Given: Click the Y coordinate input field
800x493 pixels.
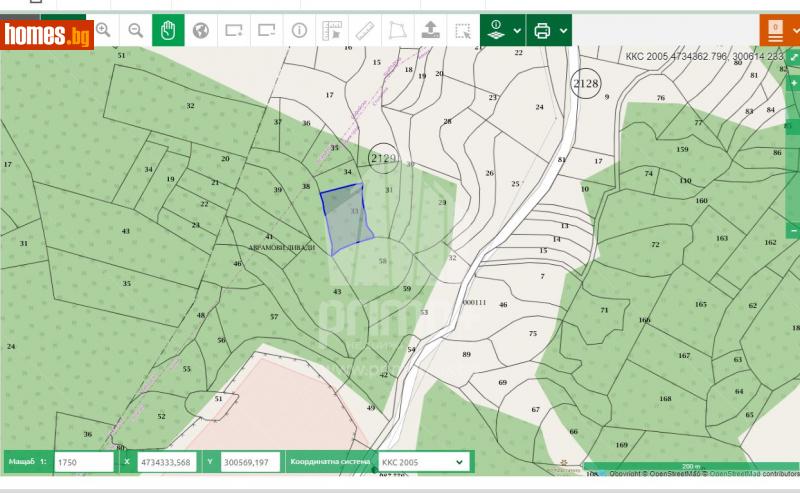Looking at the screenshot, I should (x=249, y=462).
